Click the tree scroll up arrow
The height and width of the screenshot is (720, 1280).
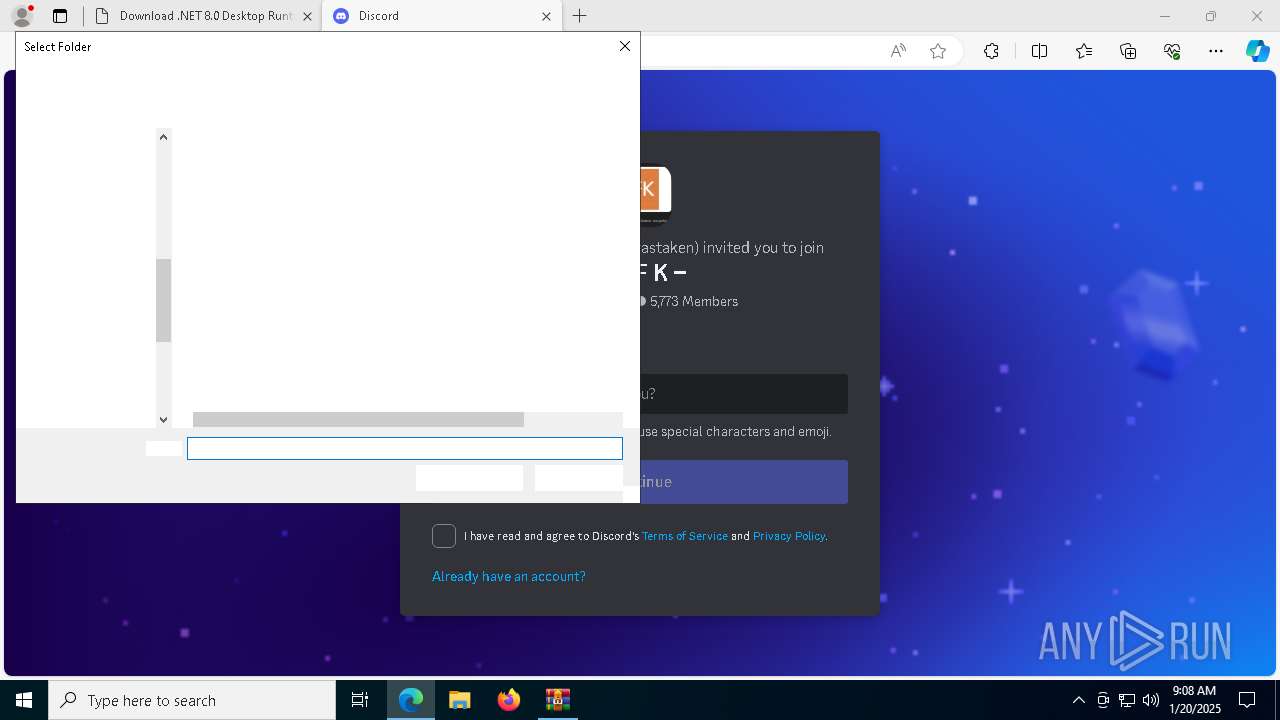164,137
